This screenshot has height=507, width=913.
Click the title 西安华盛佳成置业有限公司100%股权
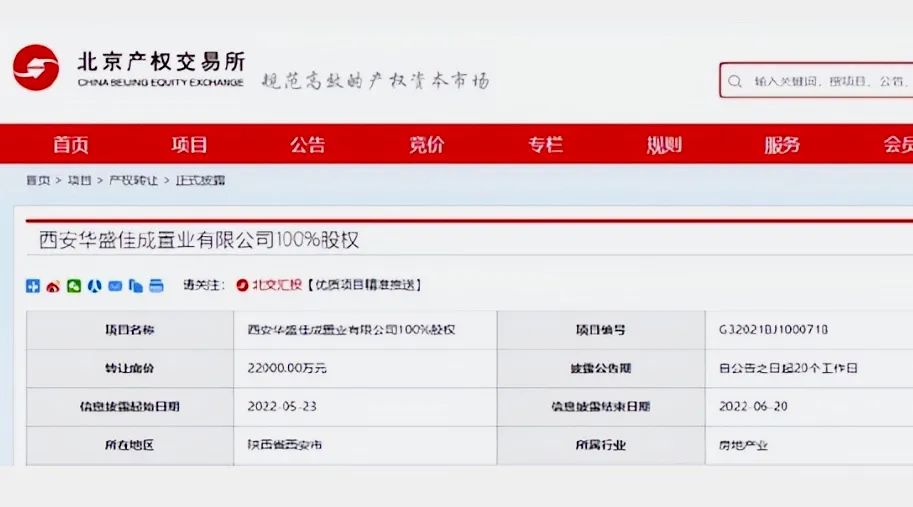point(199,240)
